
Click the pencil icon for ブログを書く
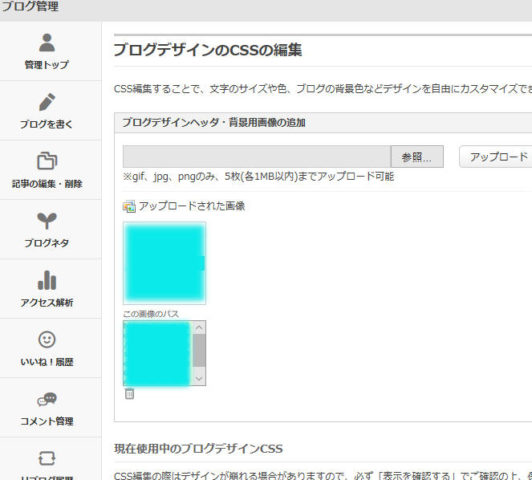tap(47, 102)
